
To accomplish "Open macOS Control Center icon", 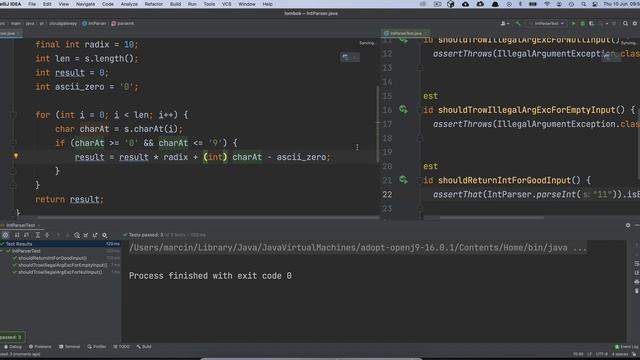I will (x=595, y=4).
